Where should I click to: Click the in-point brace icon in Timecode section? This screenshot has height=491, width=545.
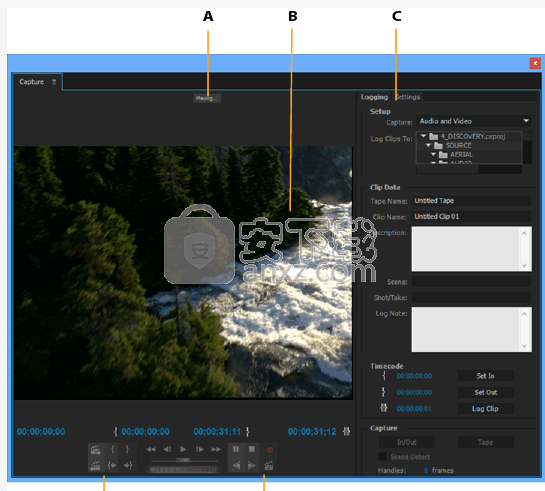[384, 376]
